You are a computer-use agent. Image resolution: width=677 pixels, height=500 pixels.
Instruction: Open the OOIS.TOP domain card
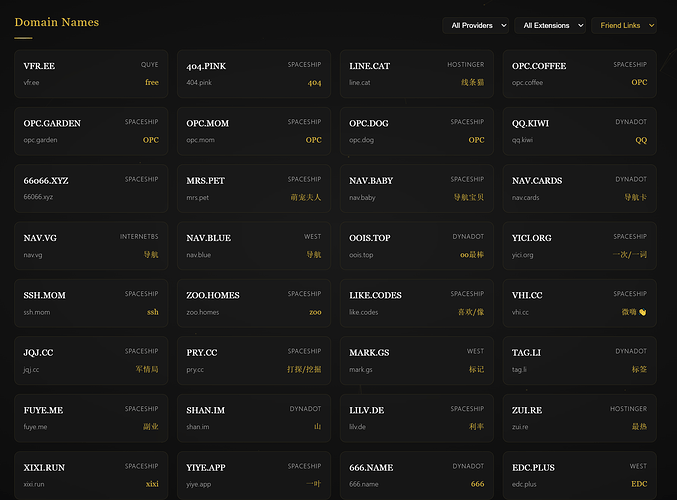point(417,246)
